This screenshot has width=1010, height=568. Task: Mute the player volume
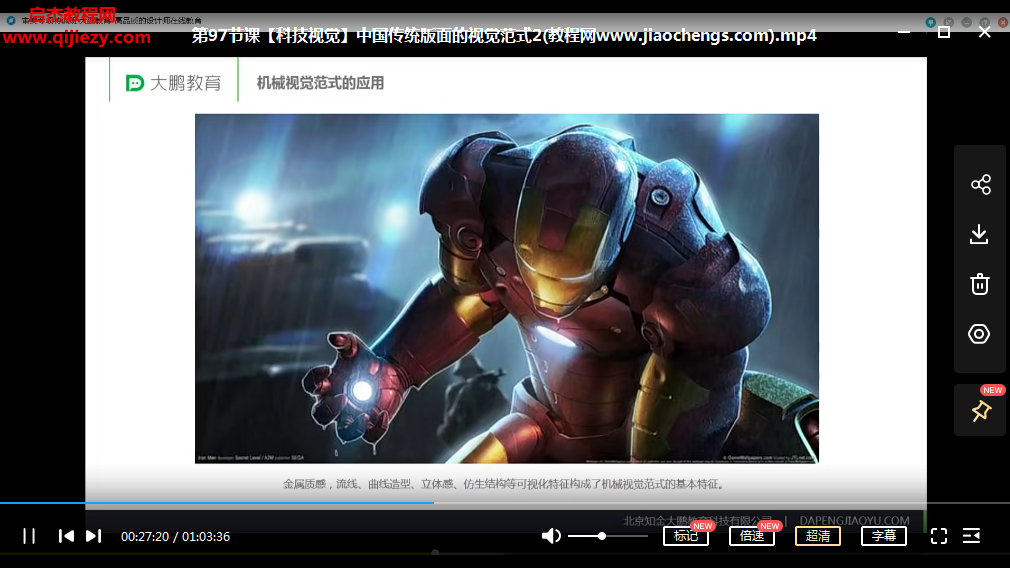click(x=551, y=536)
